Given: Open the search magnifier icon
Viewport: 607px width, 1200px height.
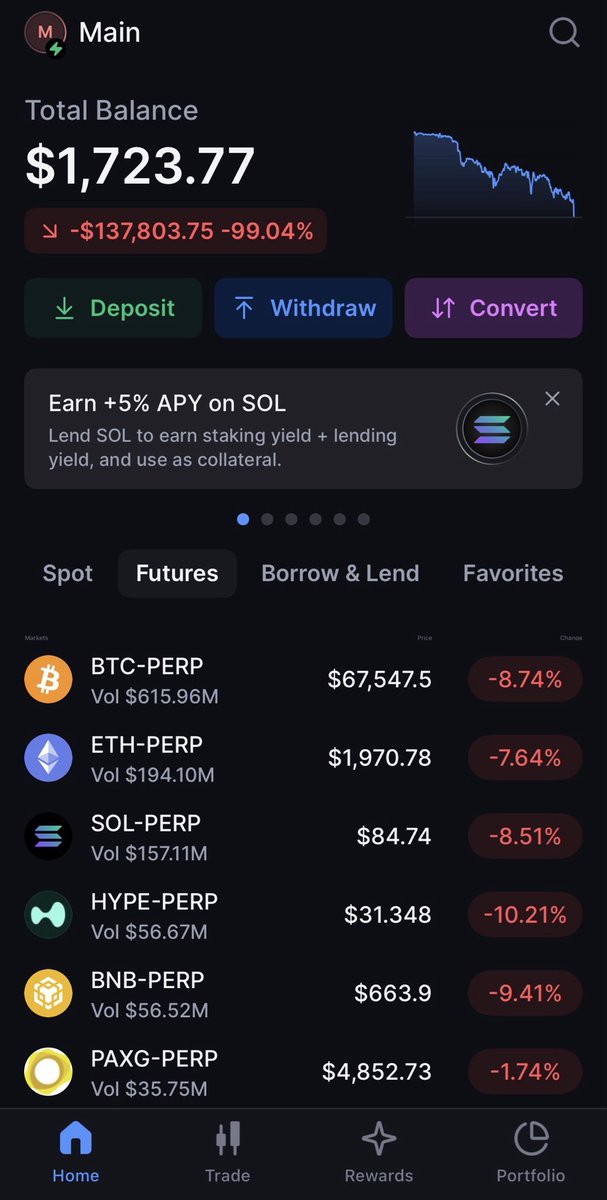Looking at the screenshot, I should point(564,33).
